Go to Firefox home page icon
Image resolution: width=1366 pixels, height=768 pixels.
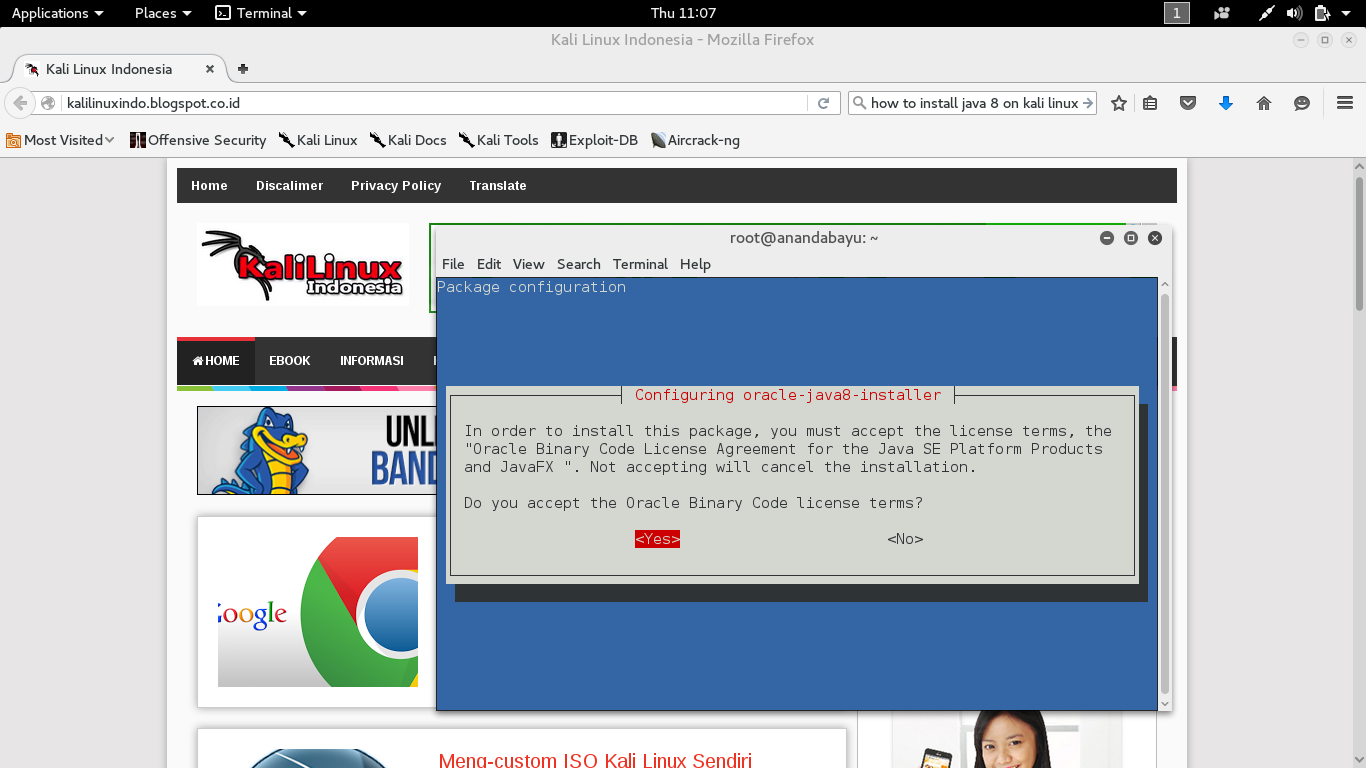(1264, 103)
